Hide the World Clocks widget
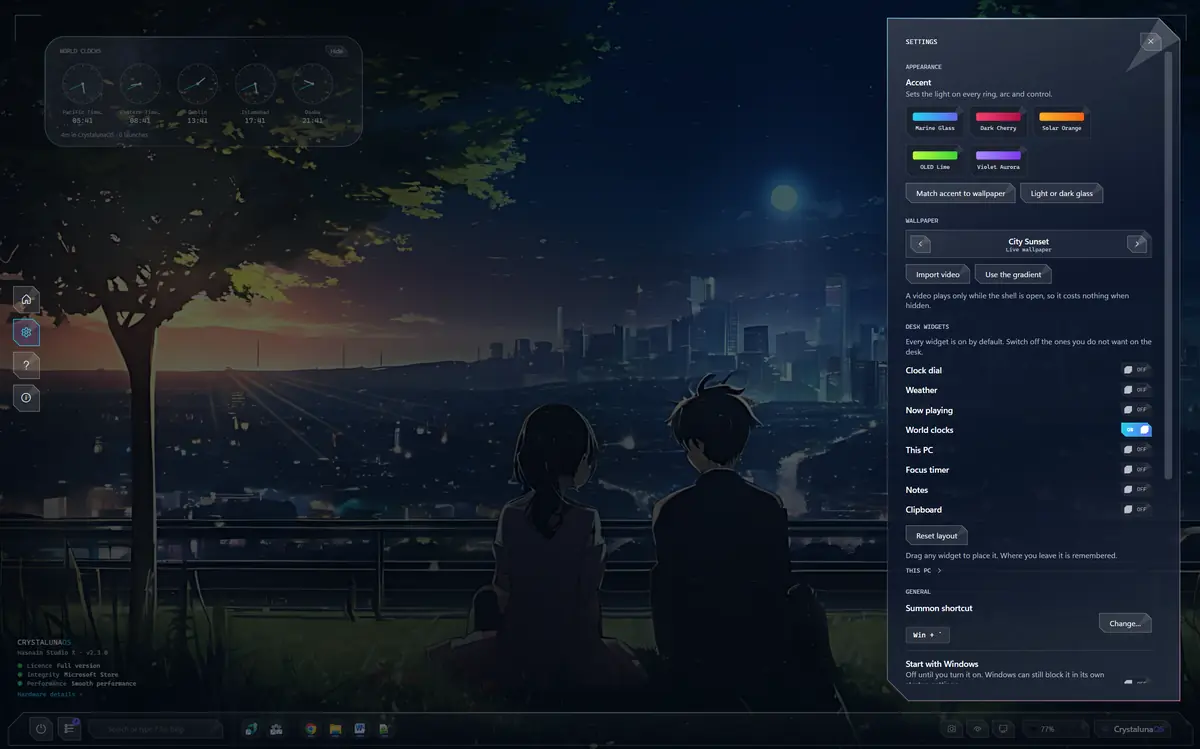The height and width of the screenshot is (749, 1200). [336, 51]
